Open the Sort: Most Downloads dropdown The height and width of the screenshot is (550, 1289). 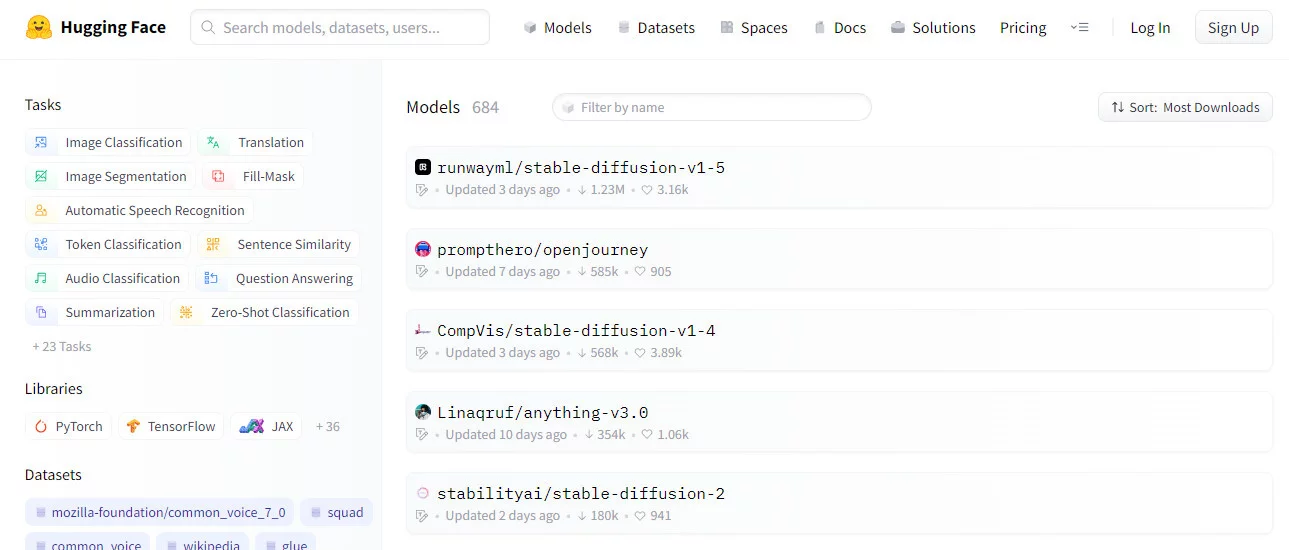click(1185, 107)
